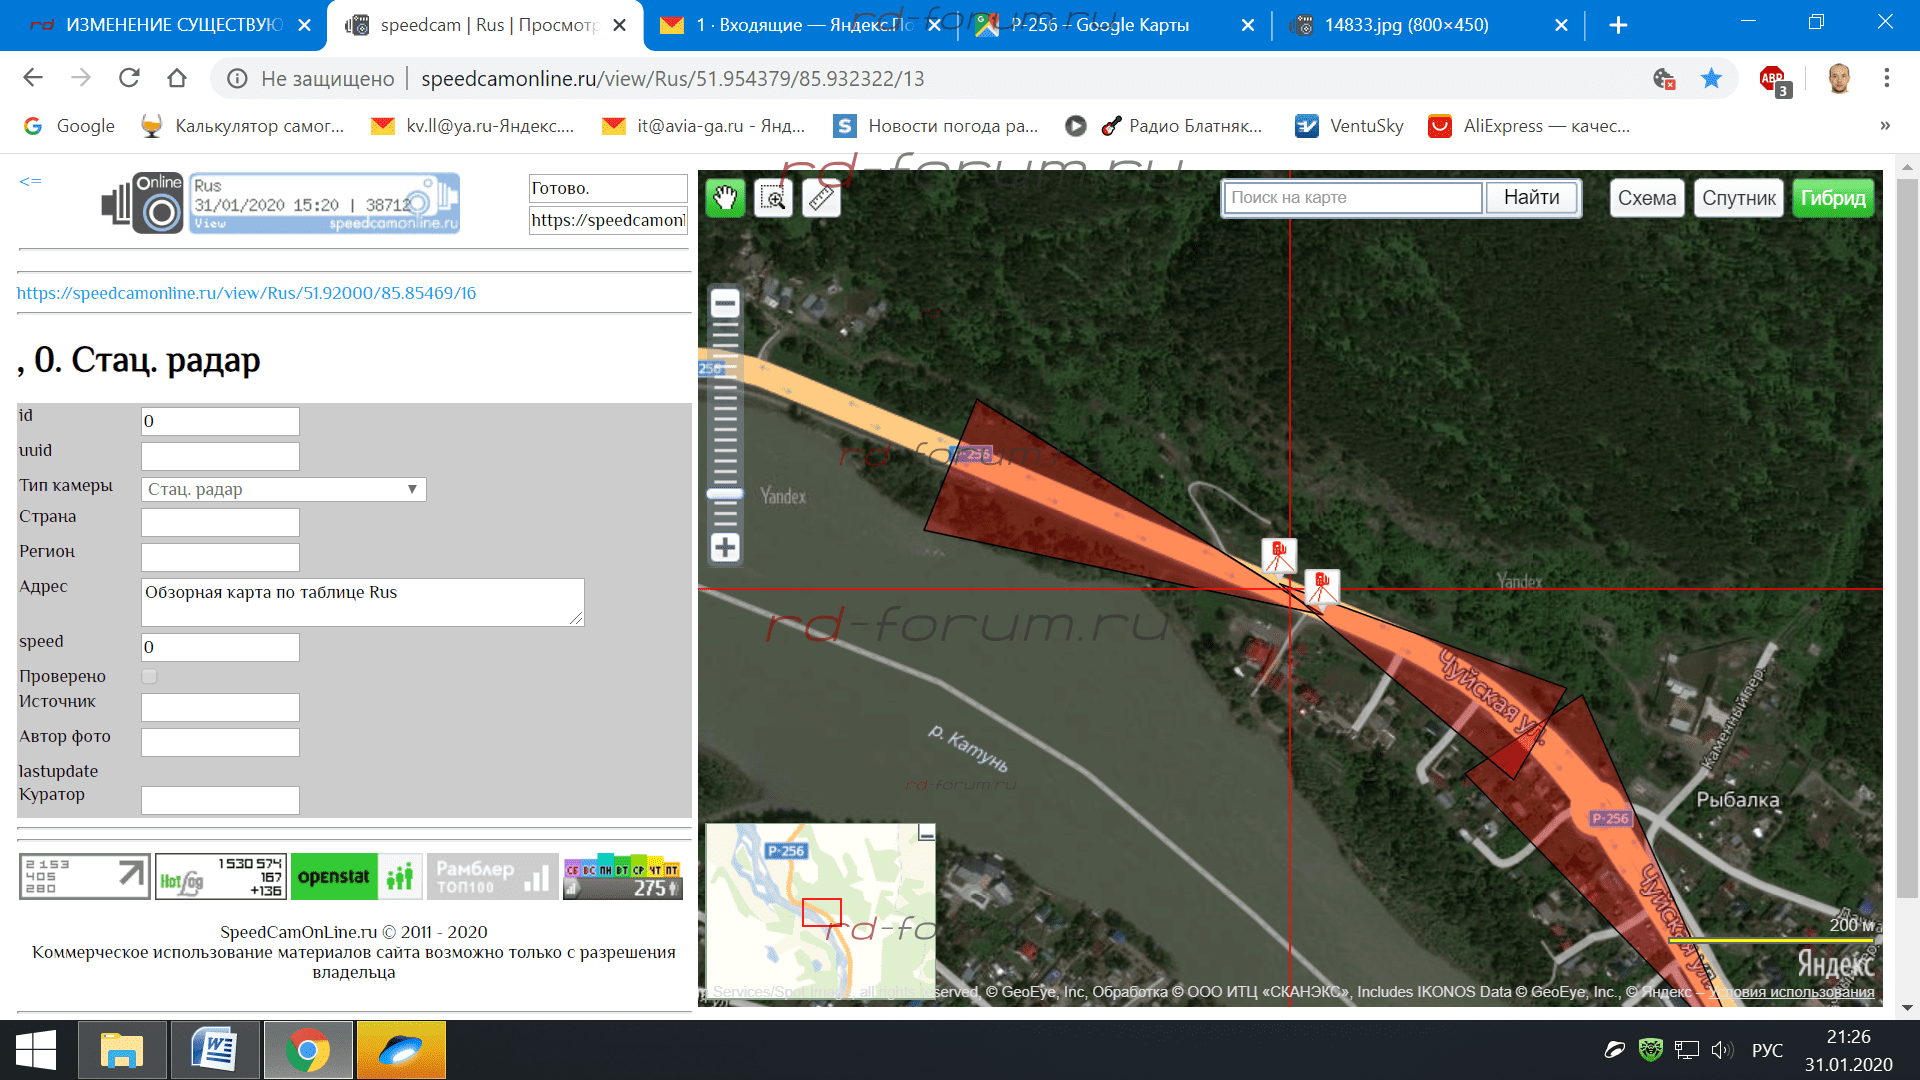Toggle the Проверено checkbox
Screen dimensions: 1920x1080
[149, 677]
